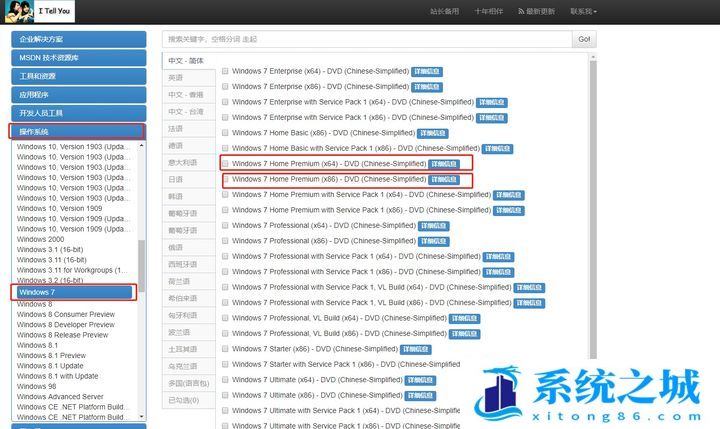
Task: Select Windows 7 in the OS list
Action: [74, 292]
